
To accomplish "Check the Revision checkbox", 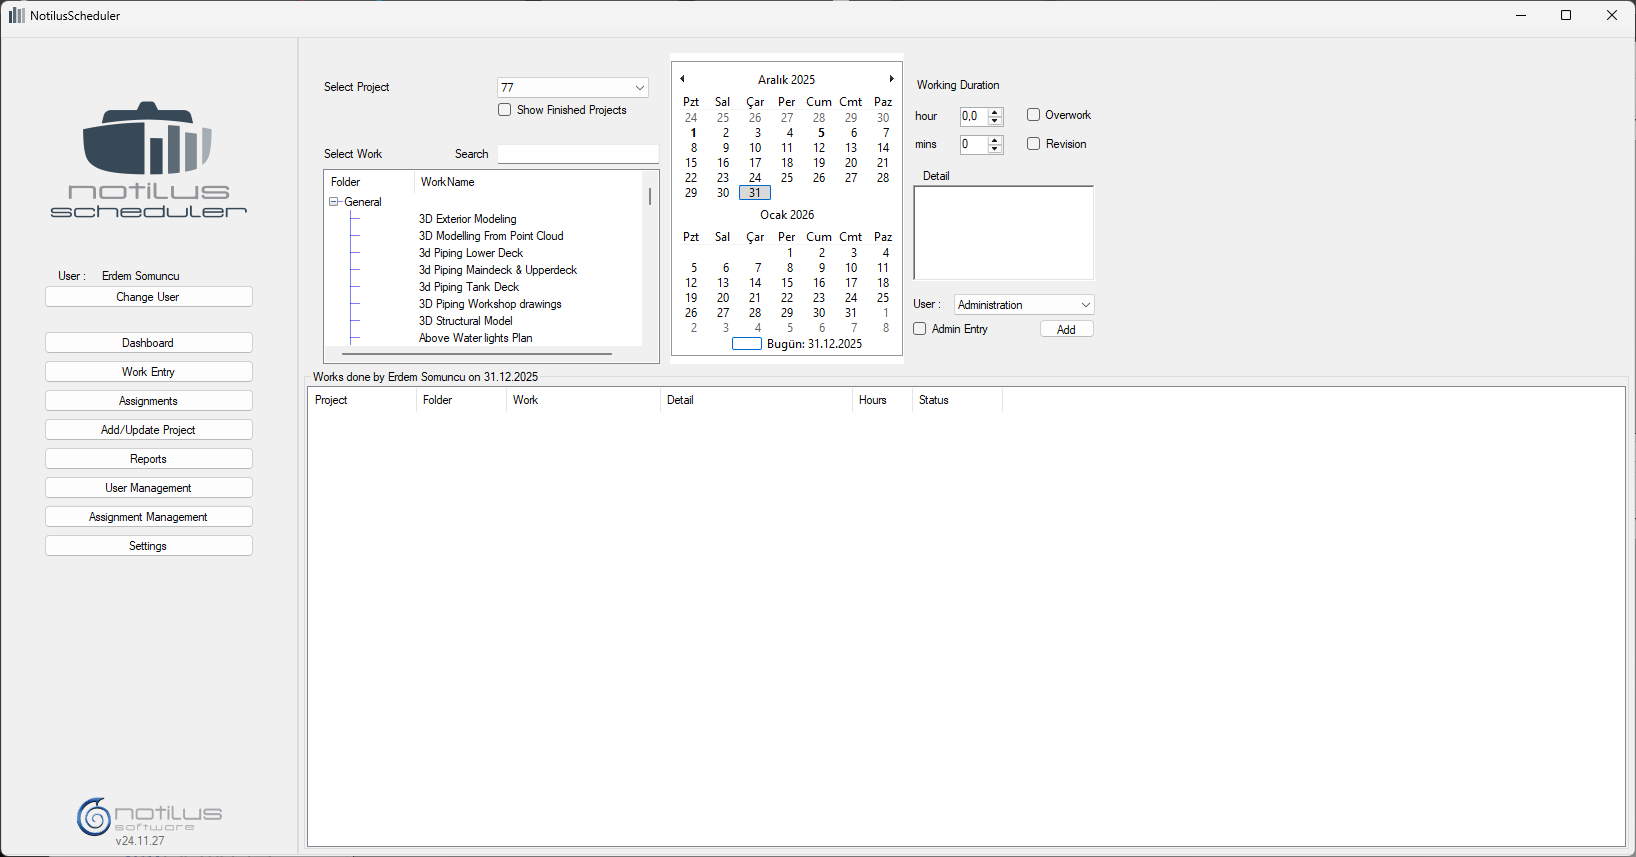I will pyautogui.click(x=1034, y=144).
